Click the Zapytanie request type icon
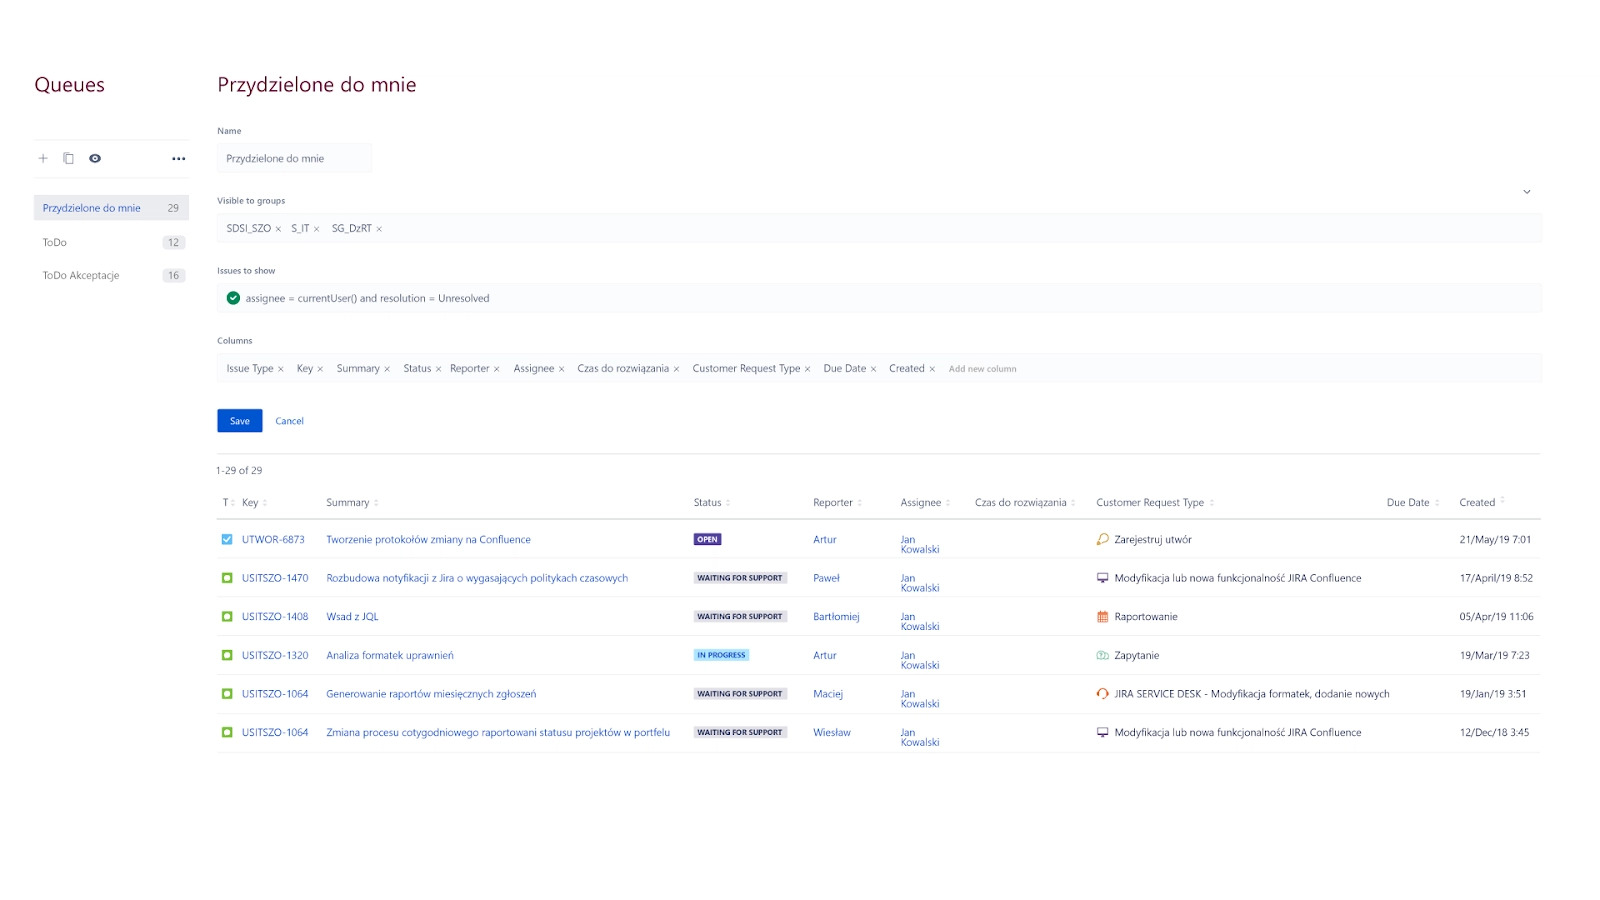Viewport: 1600px width, 900px height. (1102, 655)
